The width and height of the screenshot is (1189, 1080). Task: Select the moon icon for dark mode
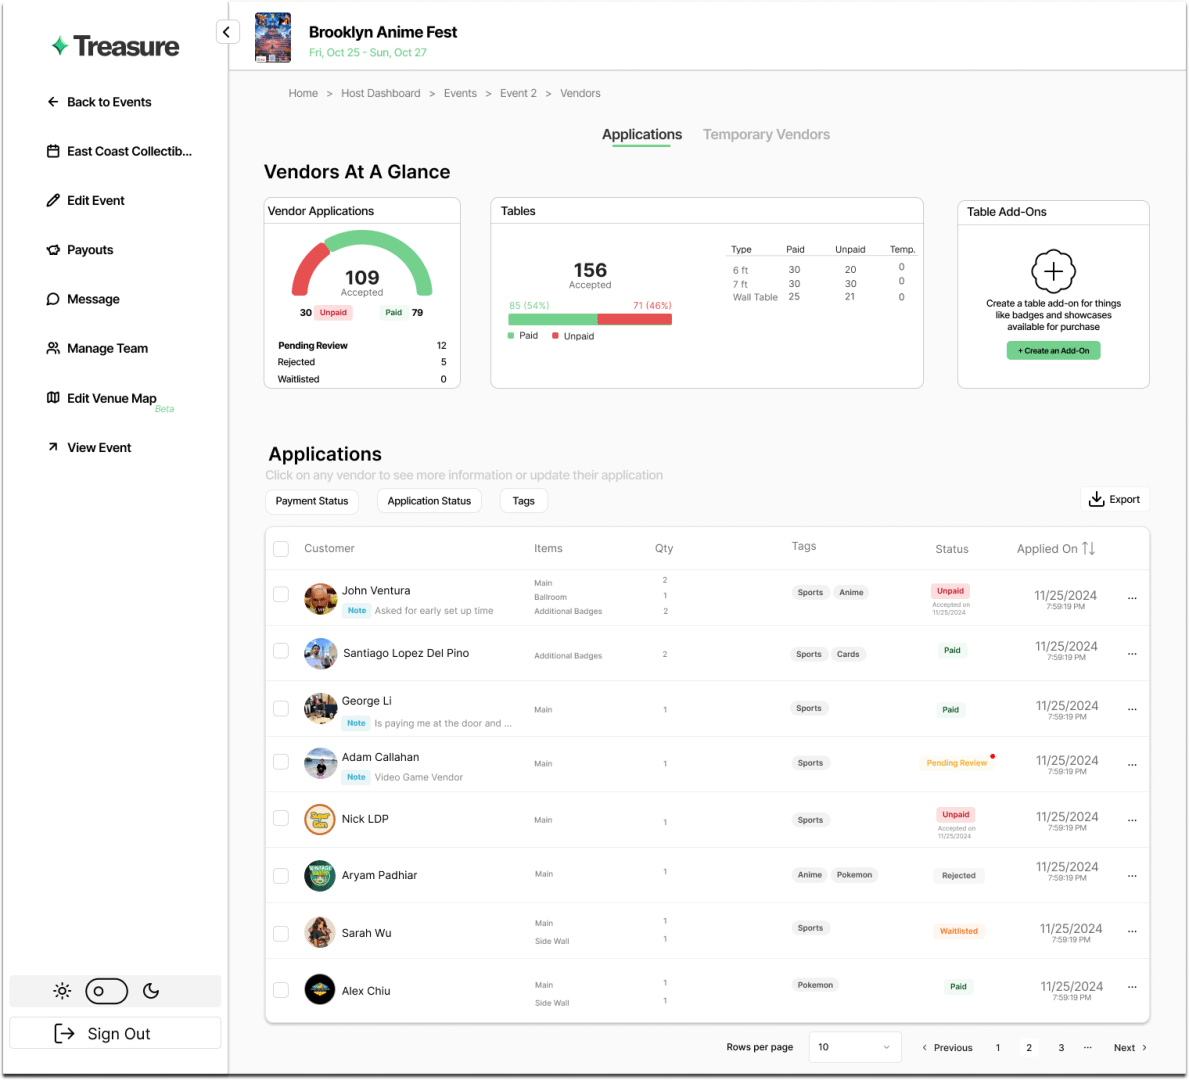[x=151, y=991]
